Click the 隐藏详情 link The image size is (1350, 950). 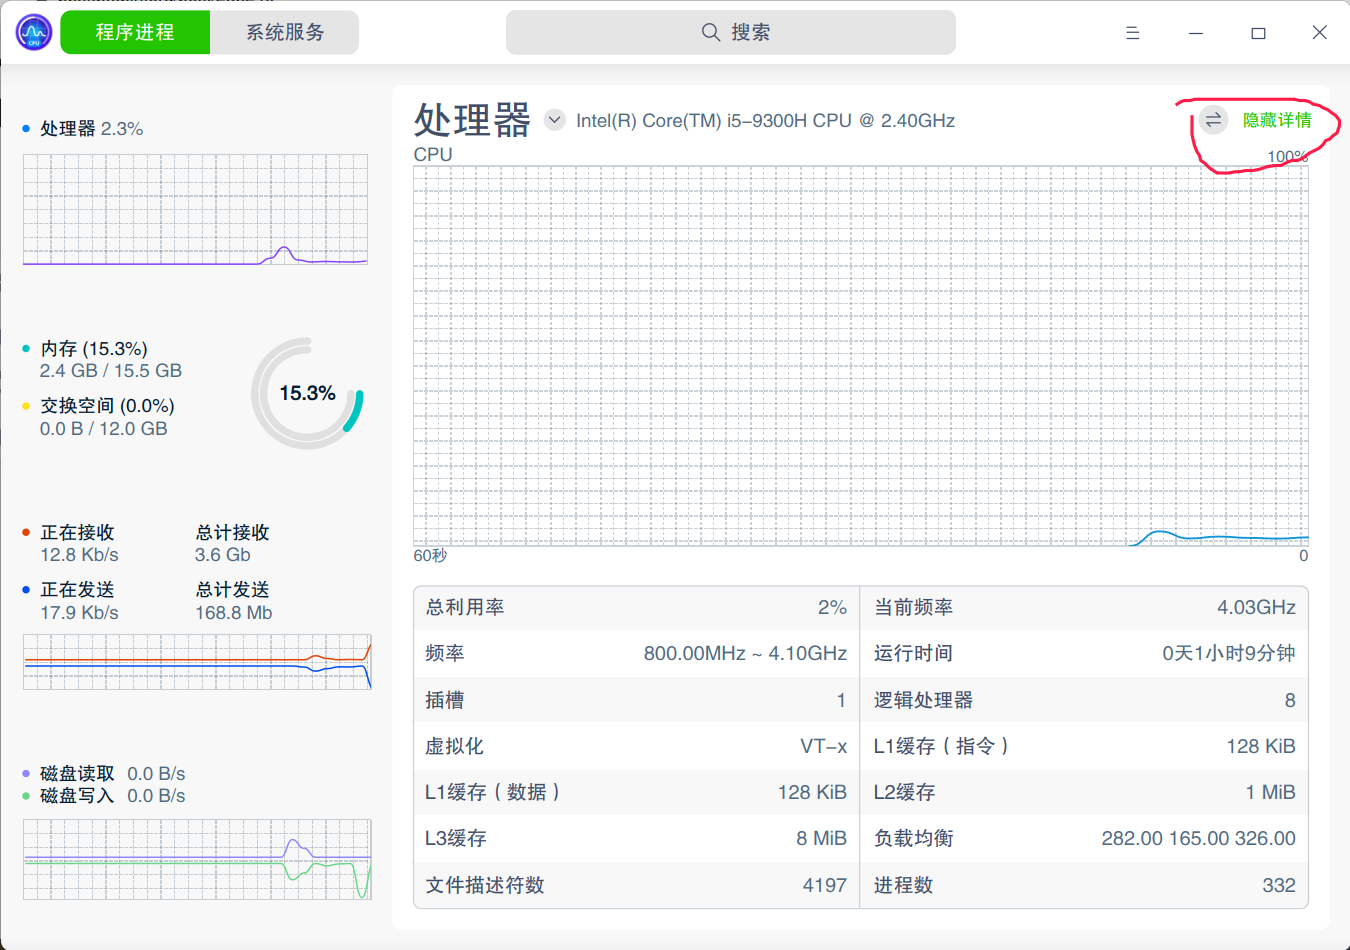pyautogui.click(x=1276, y=120)
